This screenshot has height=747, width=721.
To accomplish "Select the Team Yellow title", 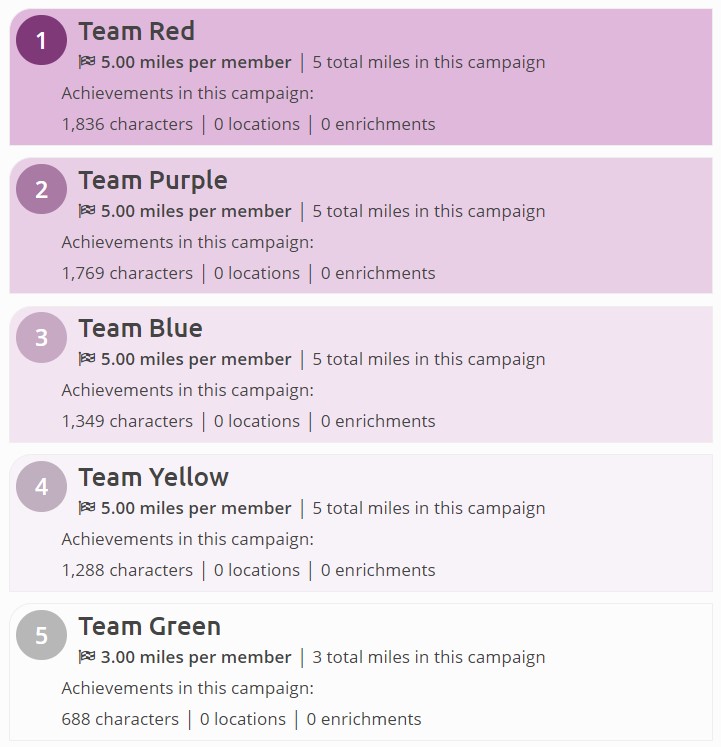I will point(153,477).
